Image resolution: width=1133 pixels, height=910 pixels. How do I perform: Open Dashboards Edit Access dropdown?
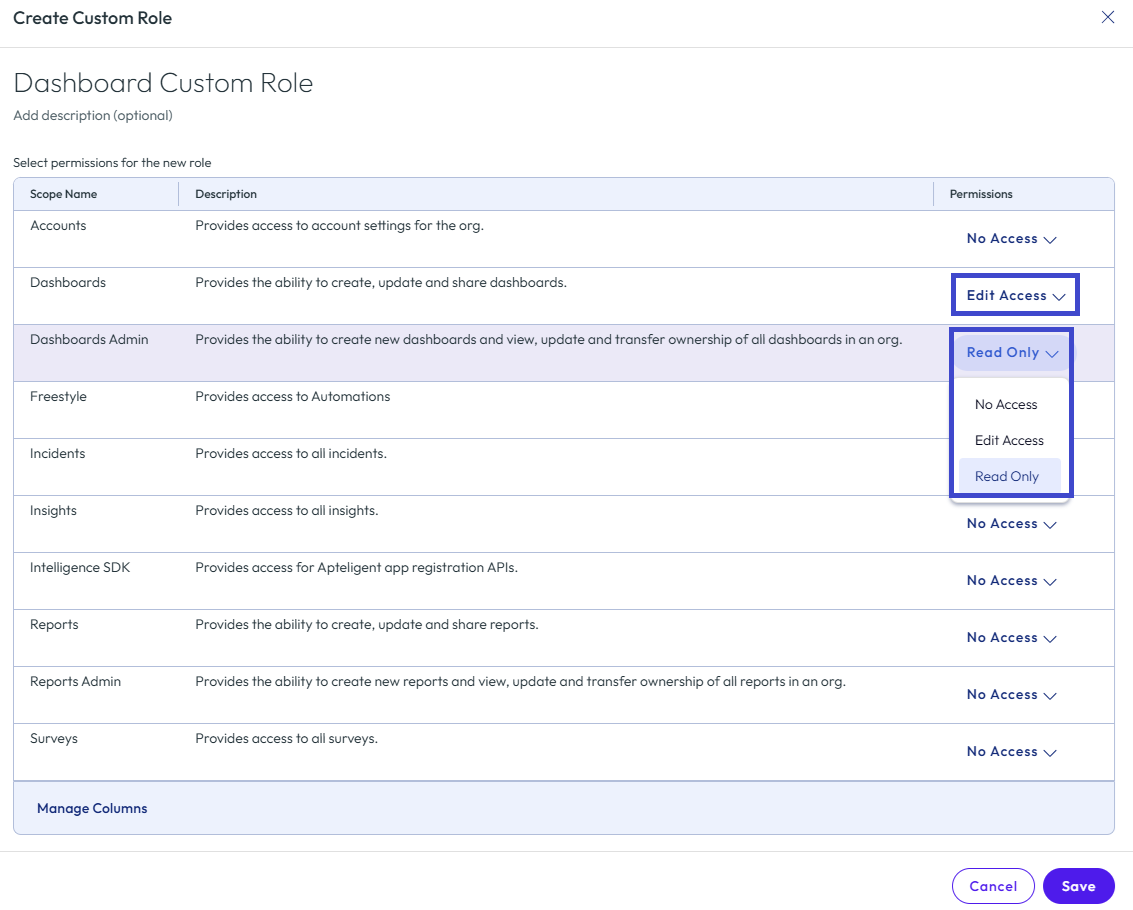(x=1015, y=296)
